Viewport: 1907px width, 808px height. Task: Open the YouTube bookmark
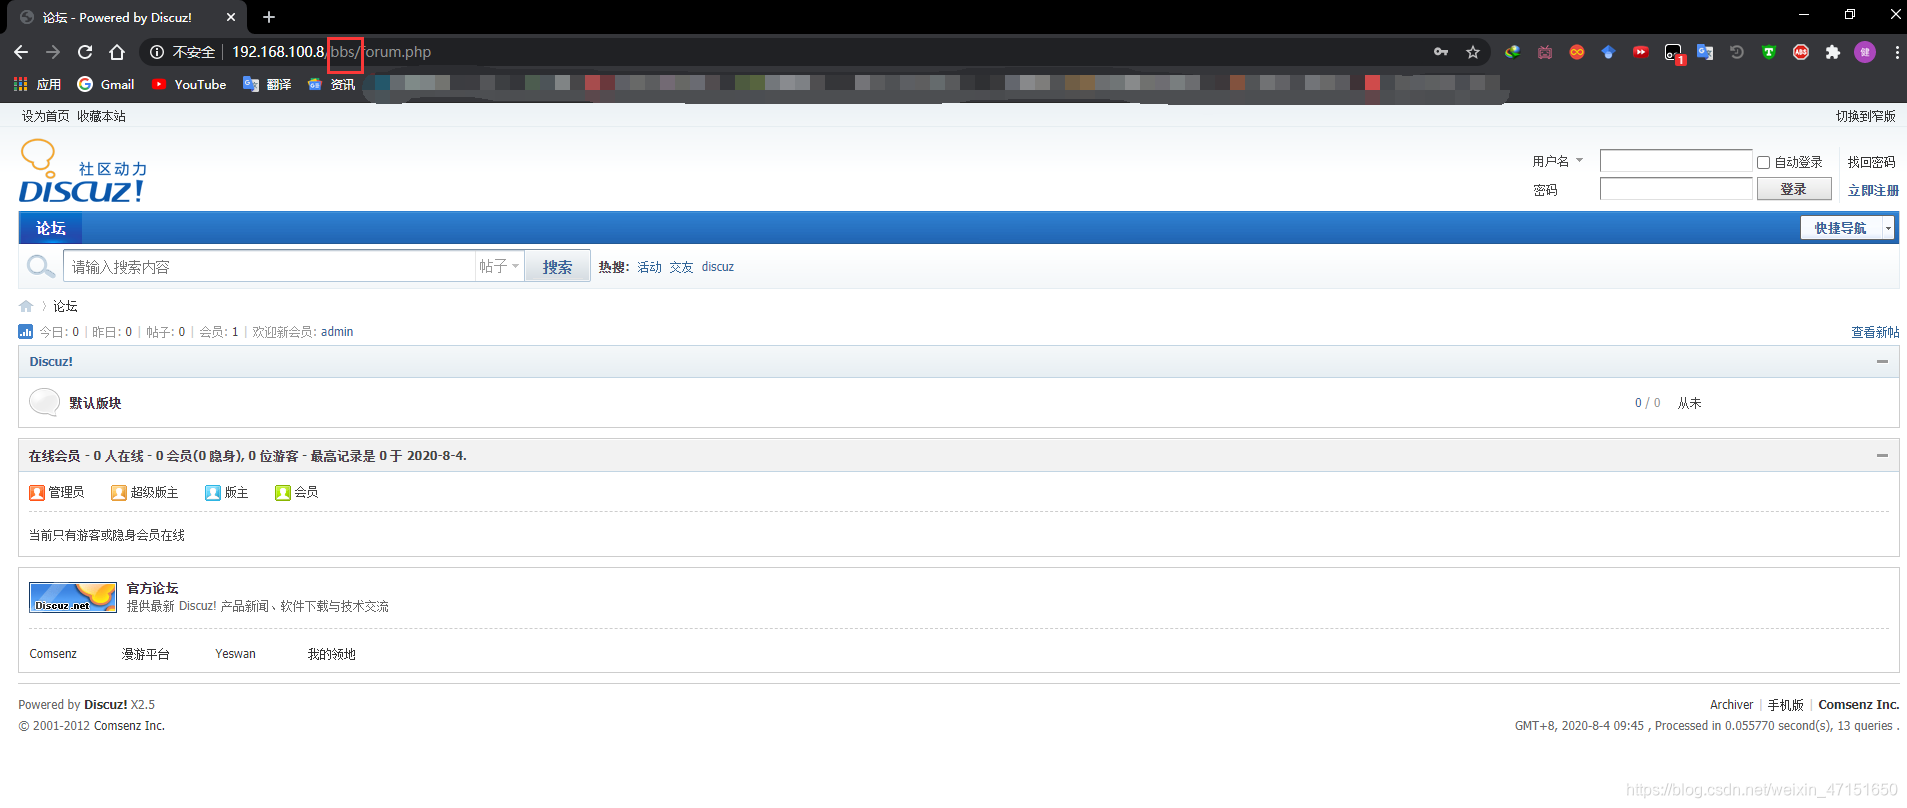pyautogui.click(x=189, y=84)
